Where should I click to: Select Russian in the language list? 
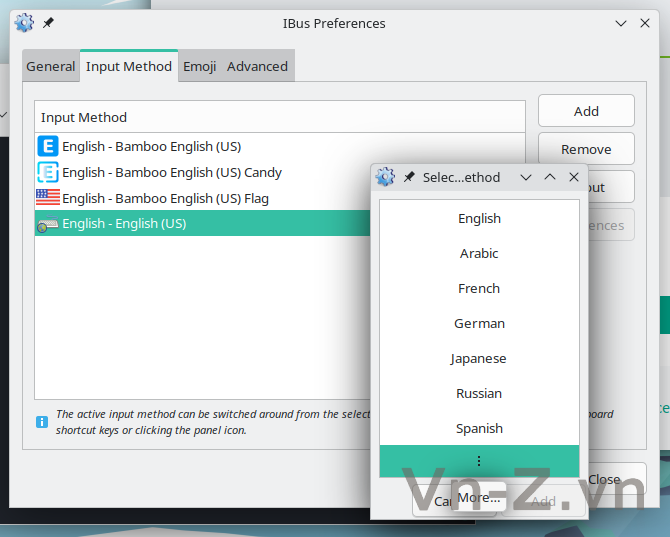pyautogui.click(x=479, y=393)
